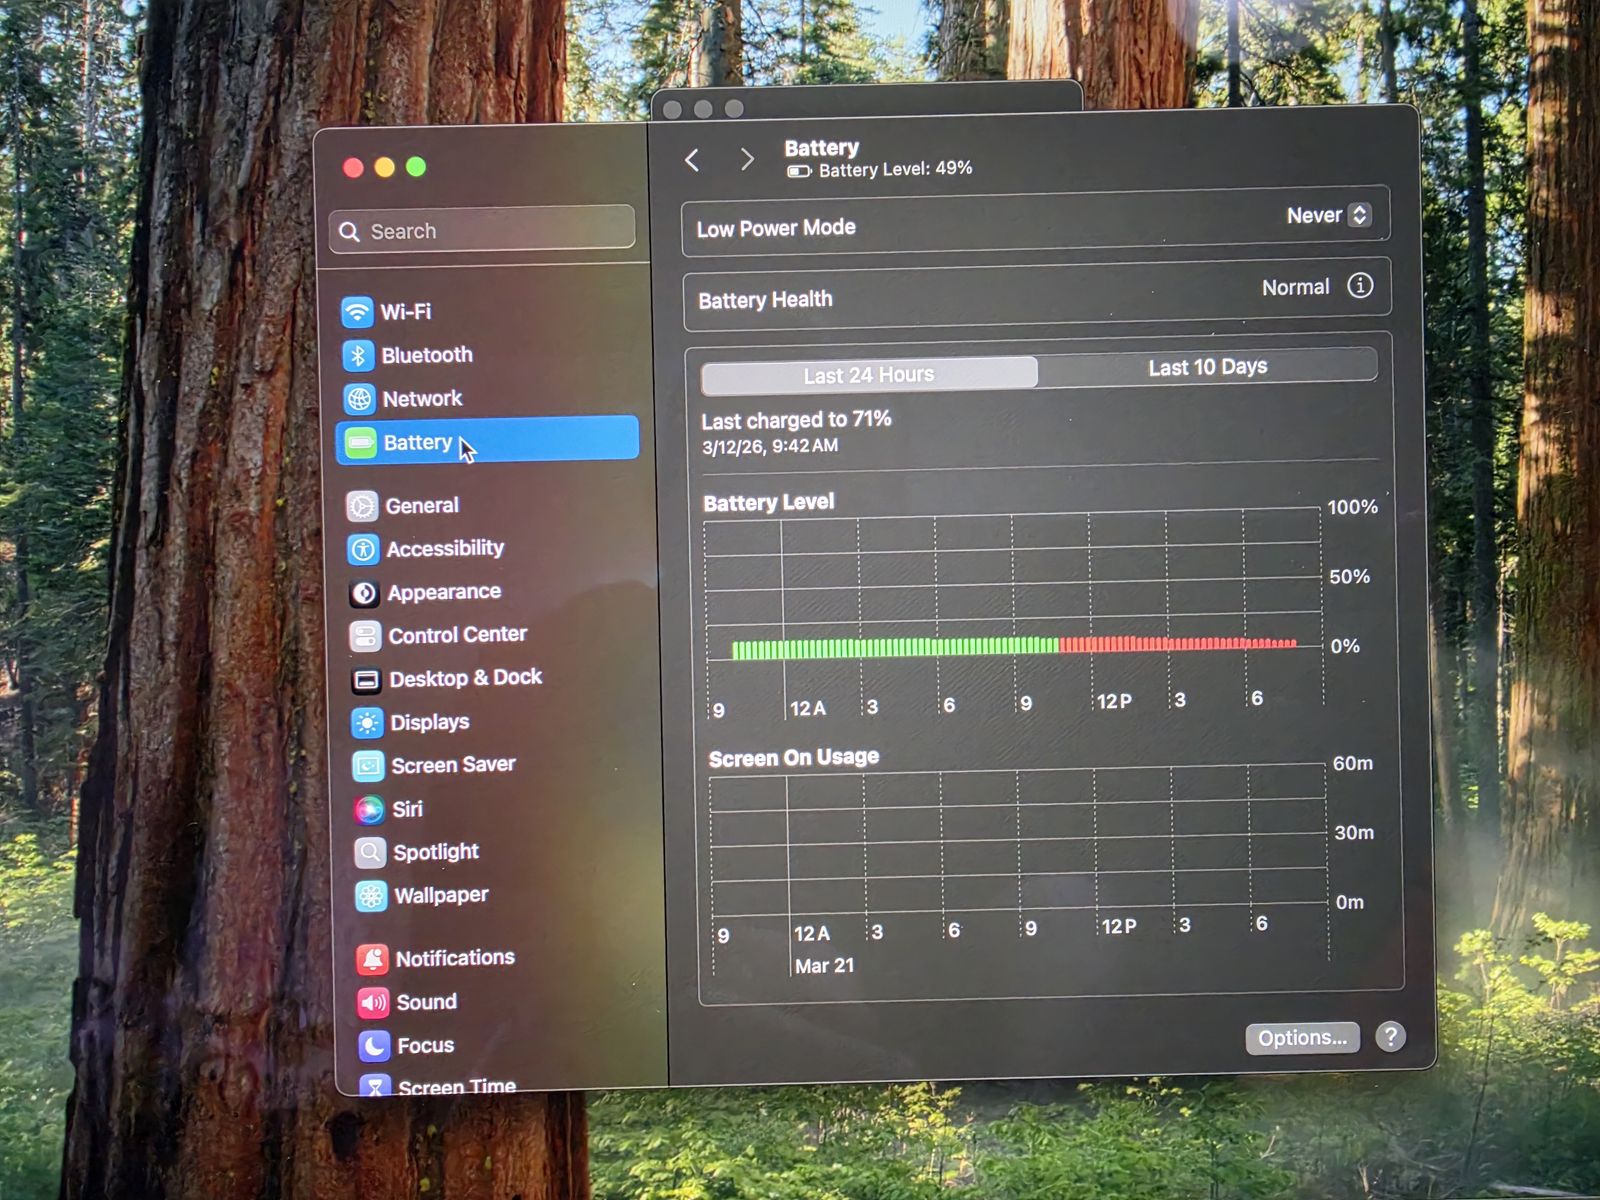Open the Network globe icon
The image size is (1600, 1200).
359,399
